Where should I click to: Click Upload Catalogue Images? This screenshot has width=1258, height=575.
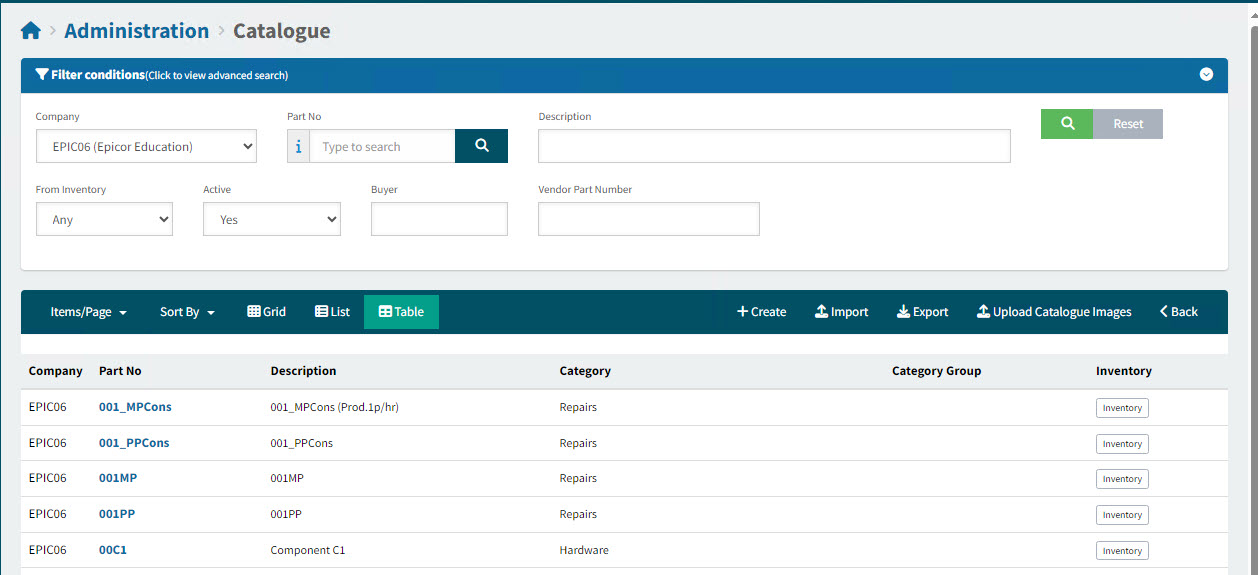[1054, 312]
